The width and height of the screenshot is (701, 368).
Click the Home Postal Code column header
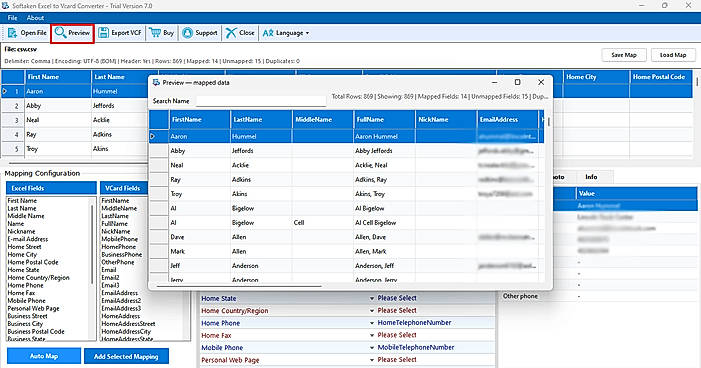[x=661, y=77]
